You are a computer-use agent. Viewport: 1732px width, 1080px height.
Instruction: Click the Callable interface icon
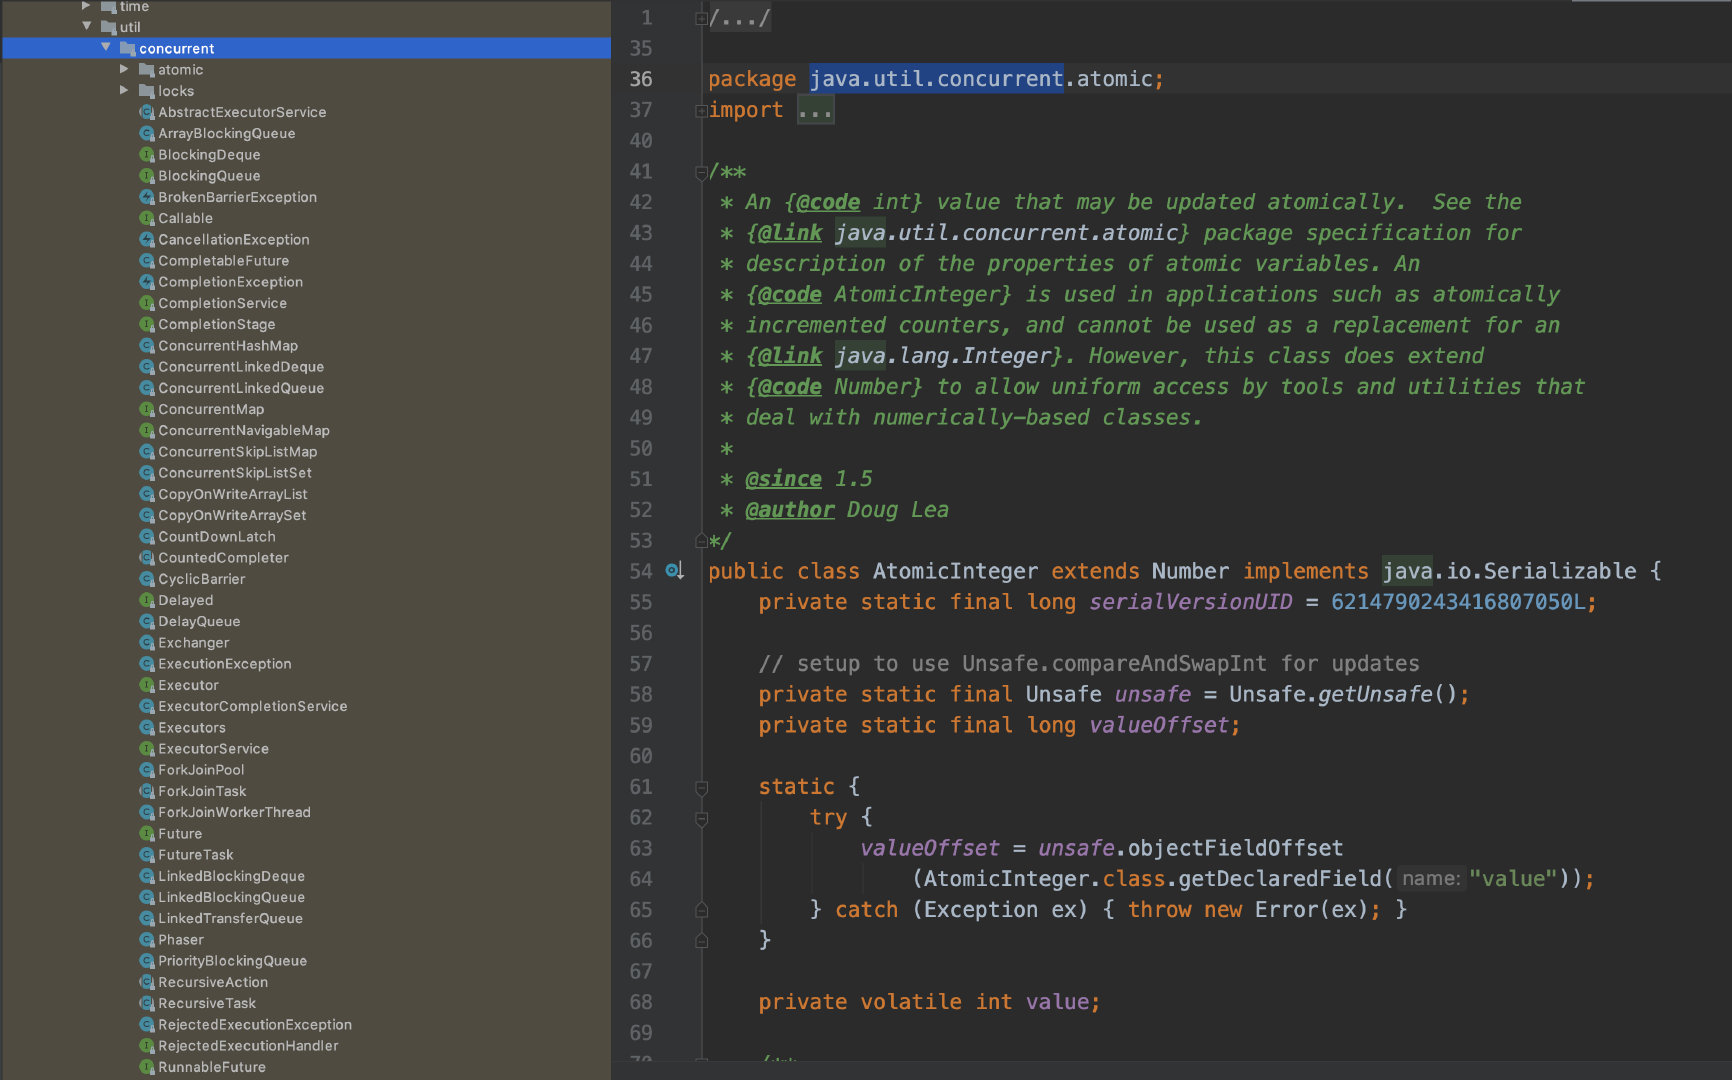point(146,218)
